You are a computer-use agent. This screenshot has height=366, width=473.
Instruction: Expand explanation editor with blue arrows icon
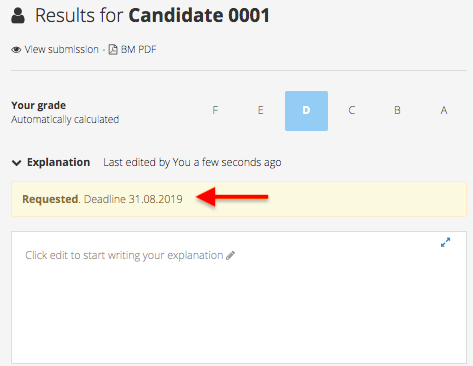tap(445, 242)
